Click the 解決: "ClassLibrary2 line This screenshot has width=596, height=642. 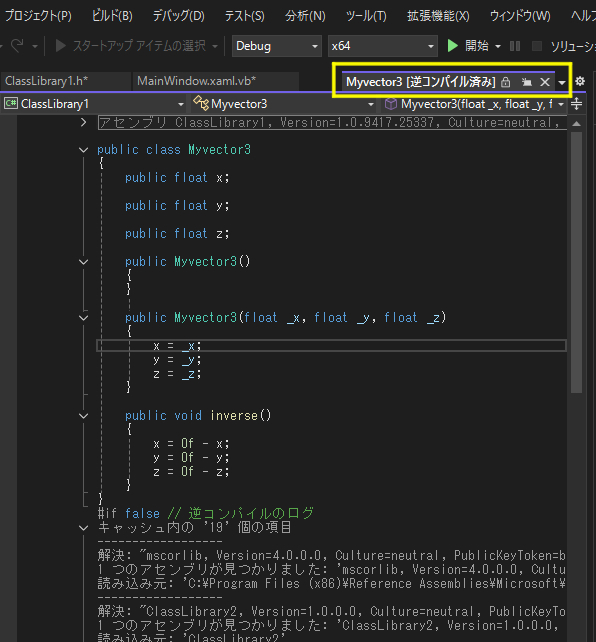point(332,612)
